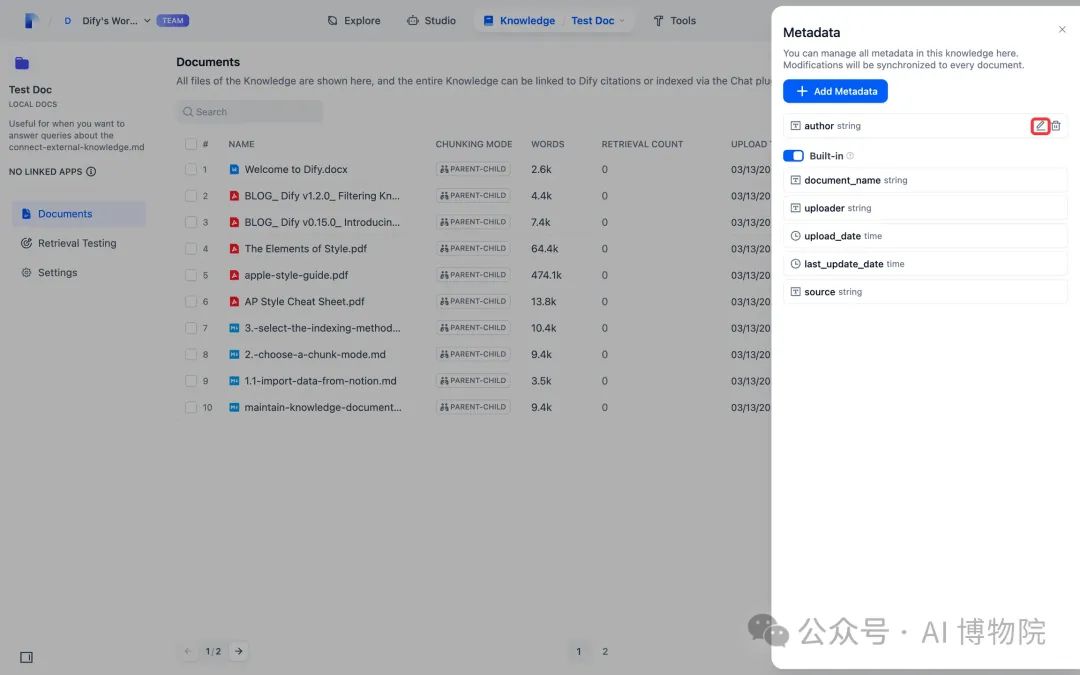Open 1.1-import-data-from-notion.md document

pos(320,381)
